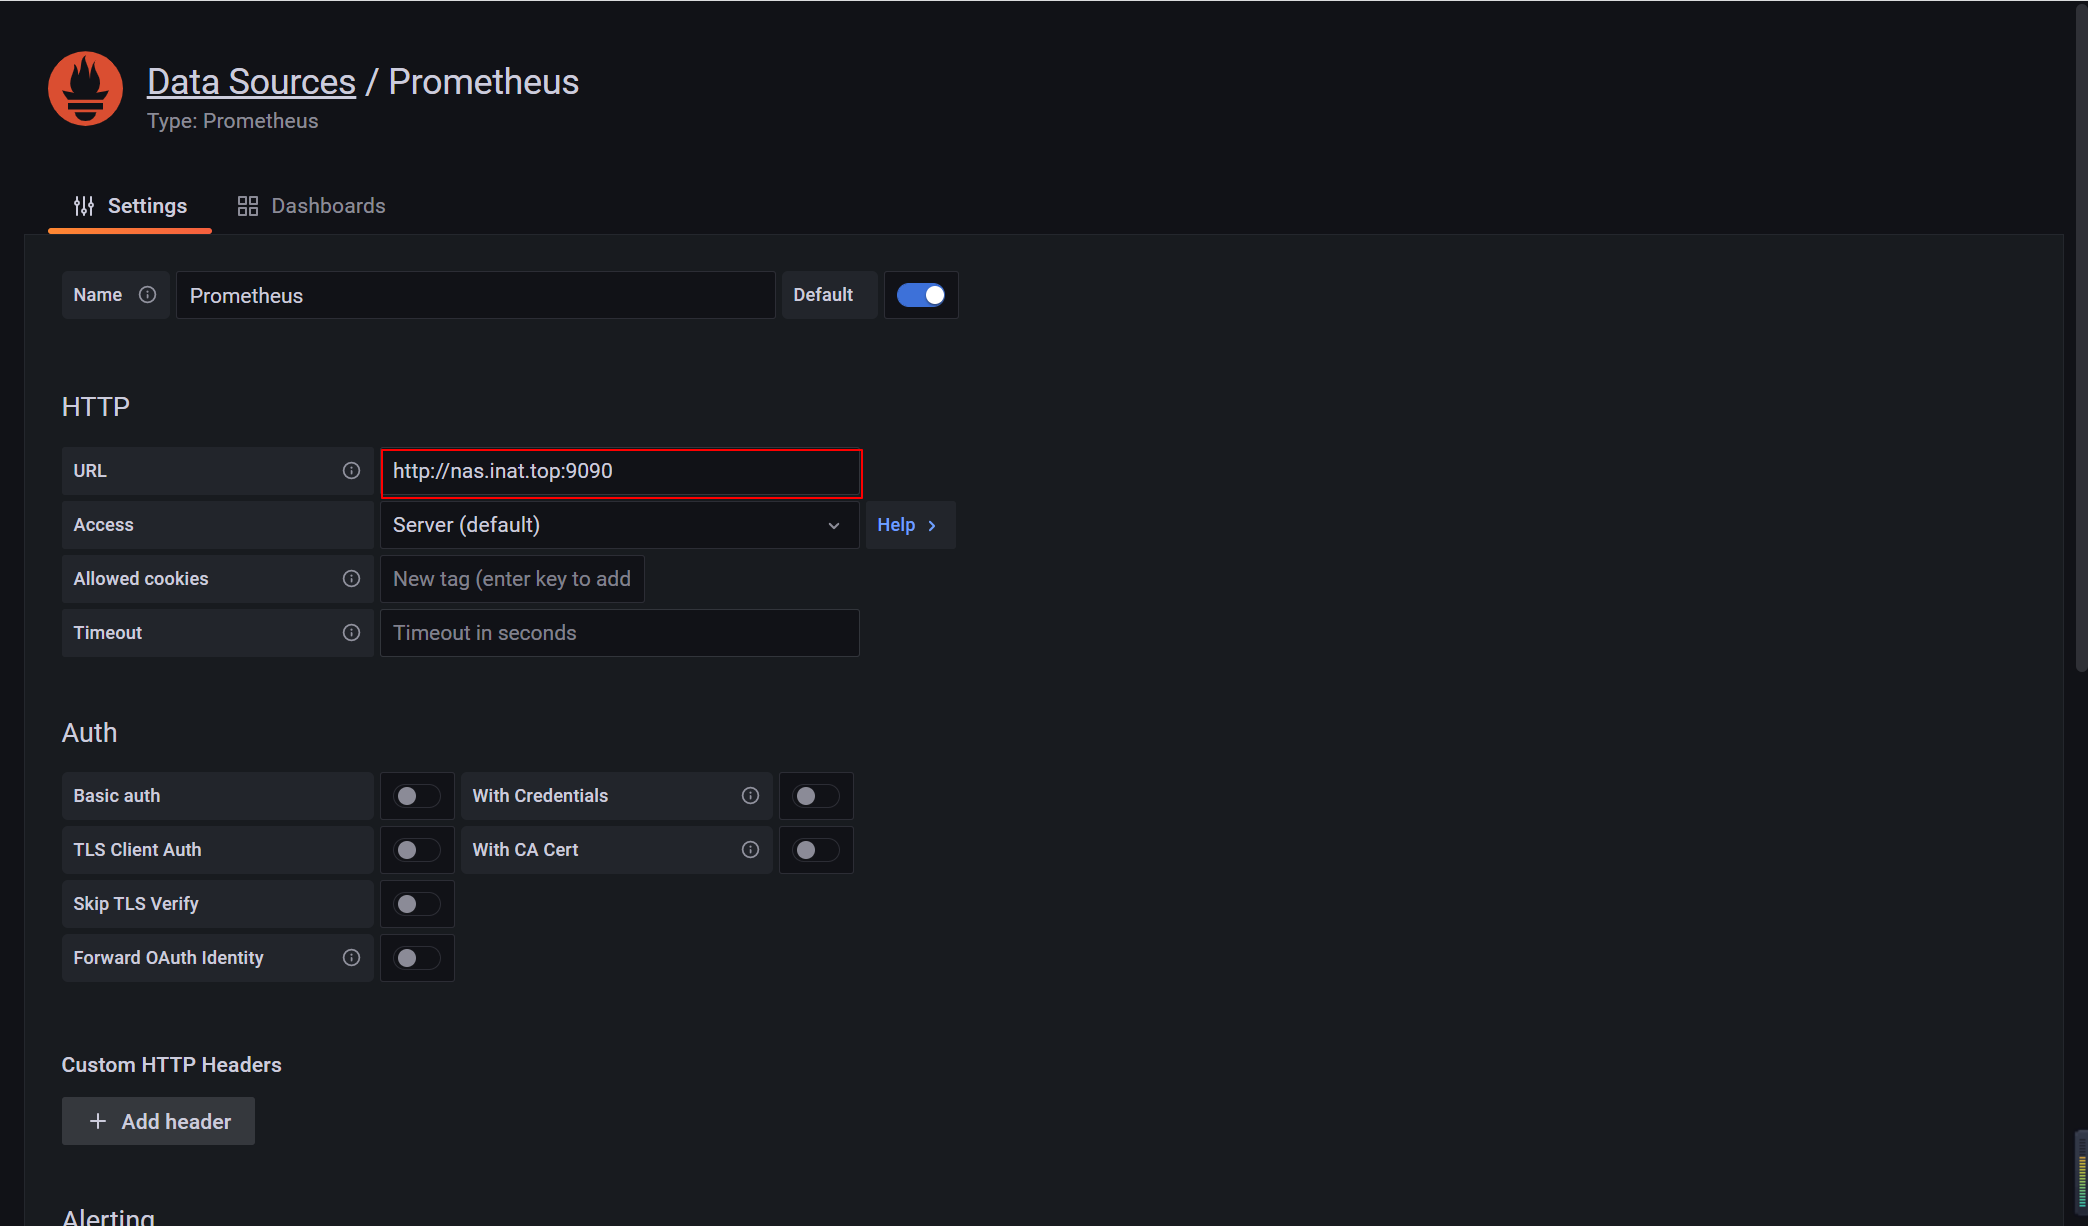Enable the With CA Cert switch
The image size is (2088, 1226).
(816, 850)
